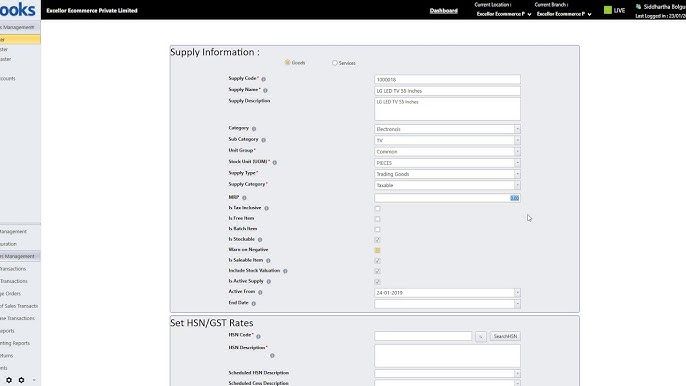The height and width of the screenshot is (386, 686).
Task: Click the info icon next to Category
Action: point(254,129)
